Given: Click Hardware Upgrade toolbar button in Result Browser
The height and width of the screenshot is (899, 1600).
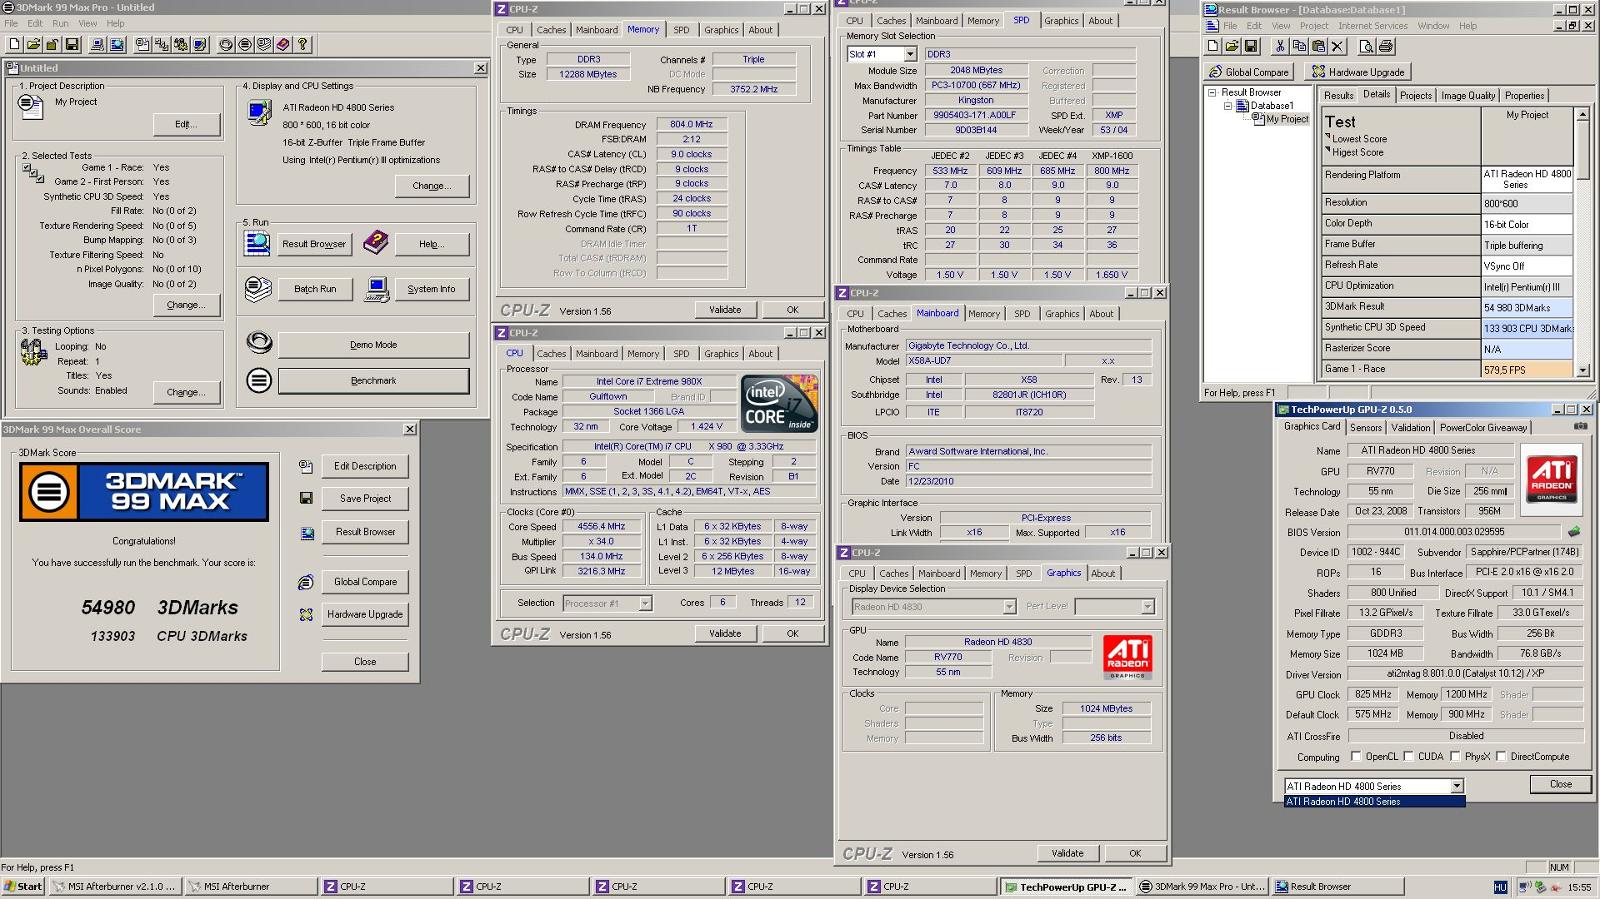Looking at the screenshot, I should pyautogui.click(x=1358, y=72).
